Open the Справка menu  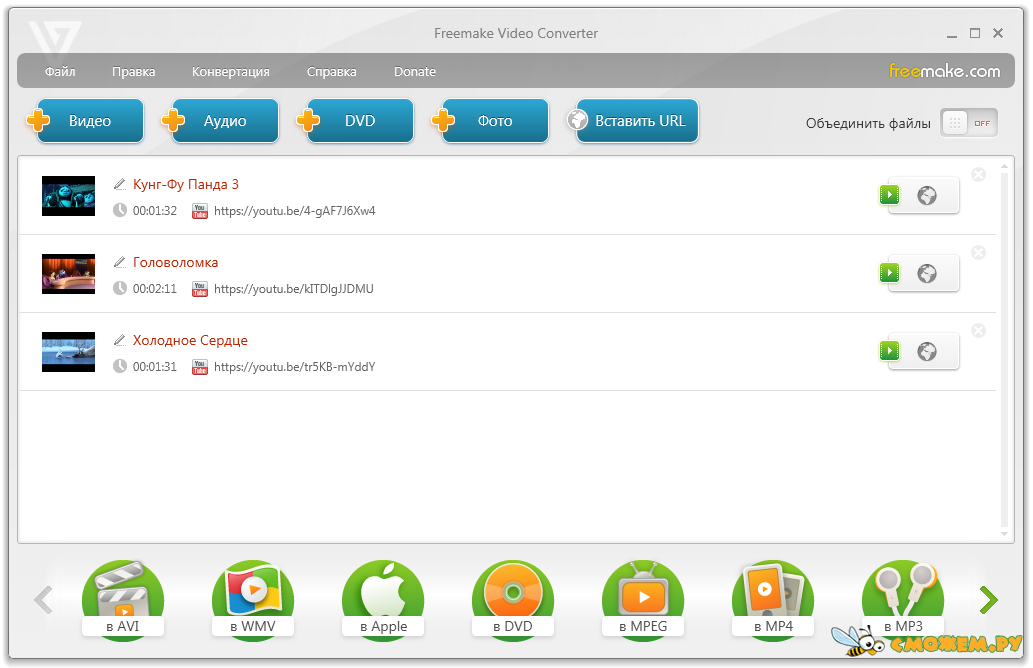331,71
